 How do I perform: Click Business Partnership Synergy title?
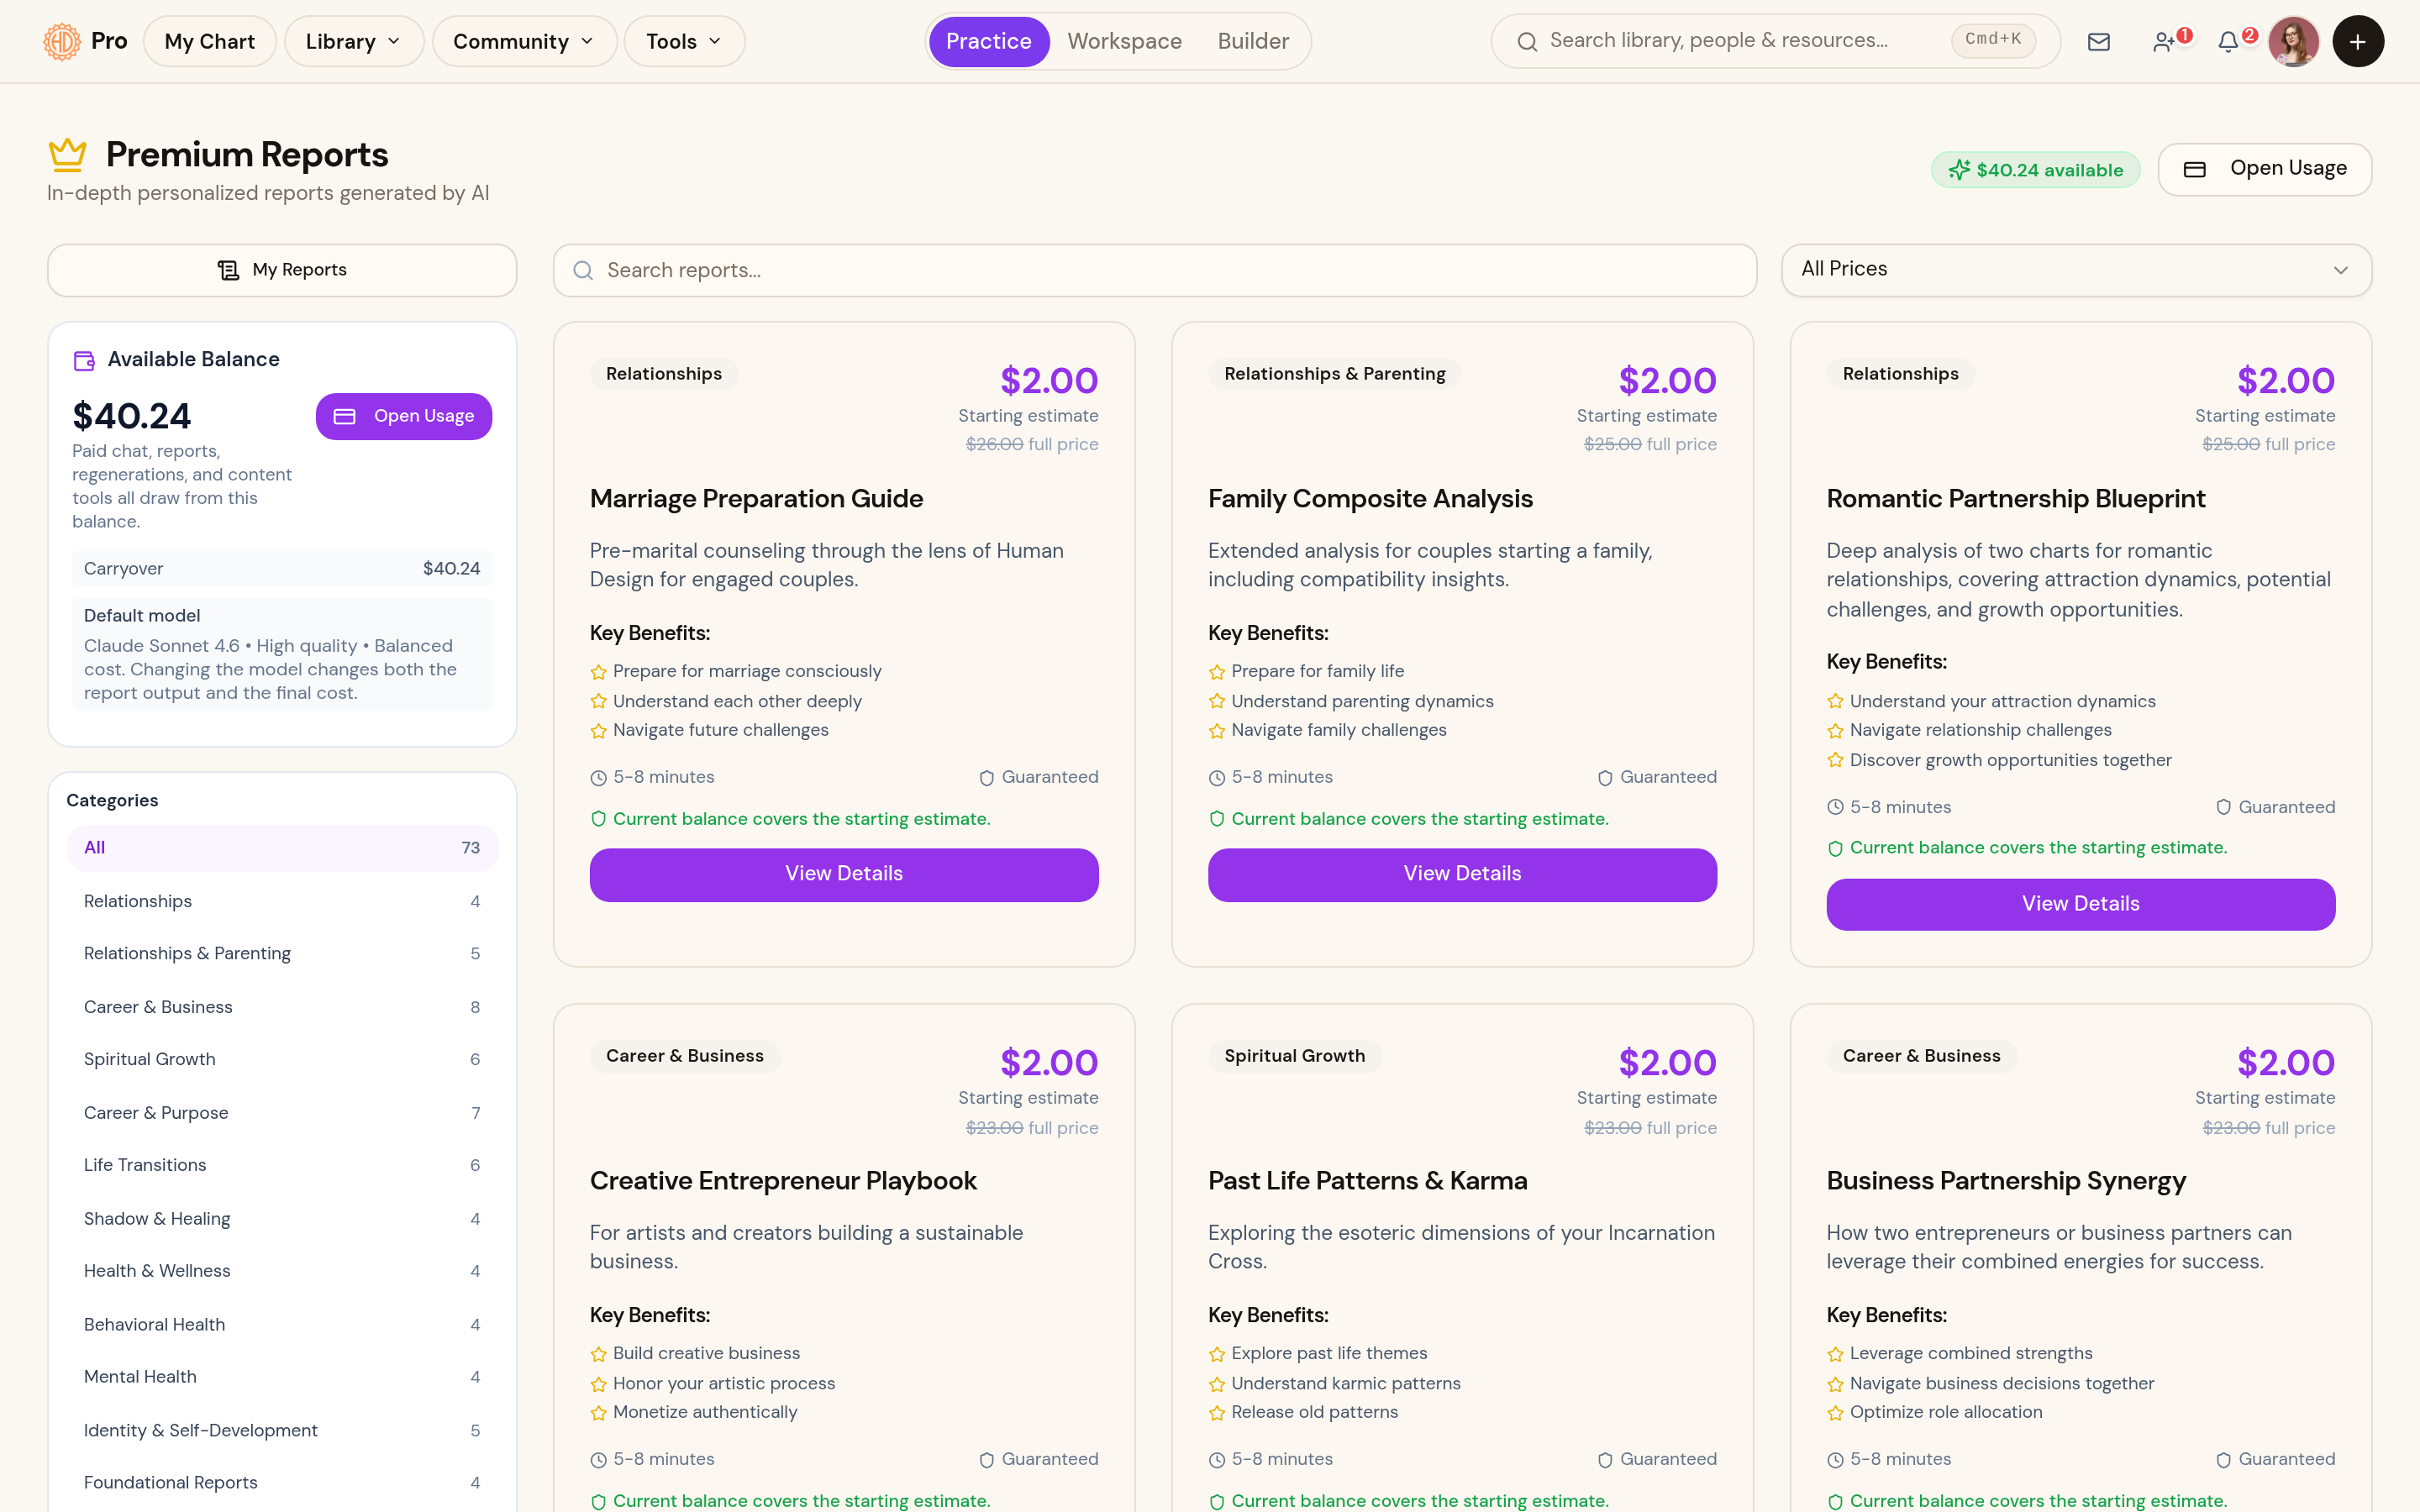pyautogui.click(x=2006, y=1181)
